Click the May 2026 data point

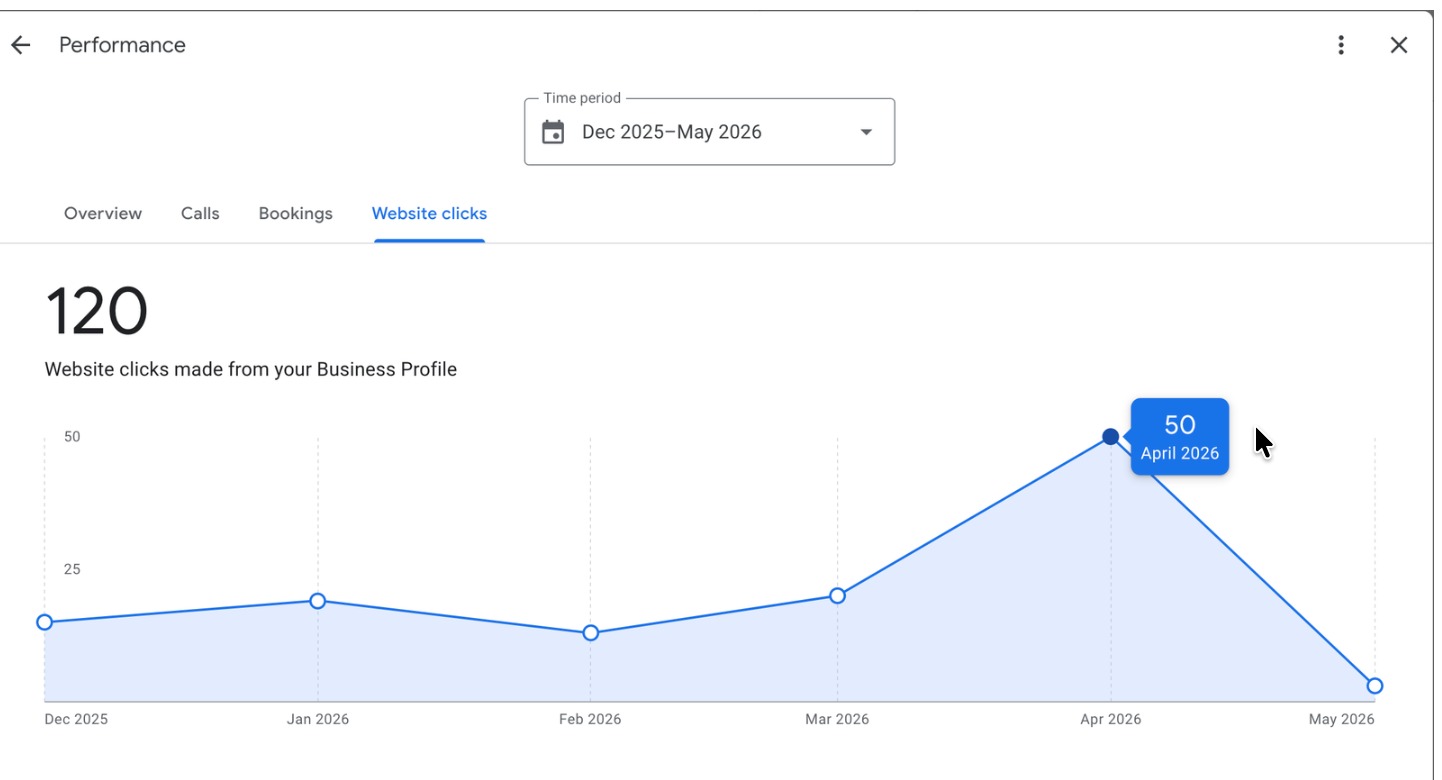pyautogui.click(x=1374, y=686)
